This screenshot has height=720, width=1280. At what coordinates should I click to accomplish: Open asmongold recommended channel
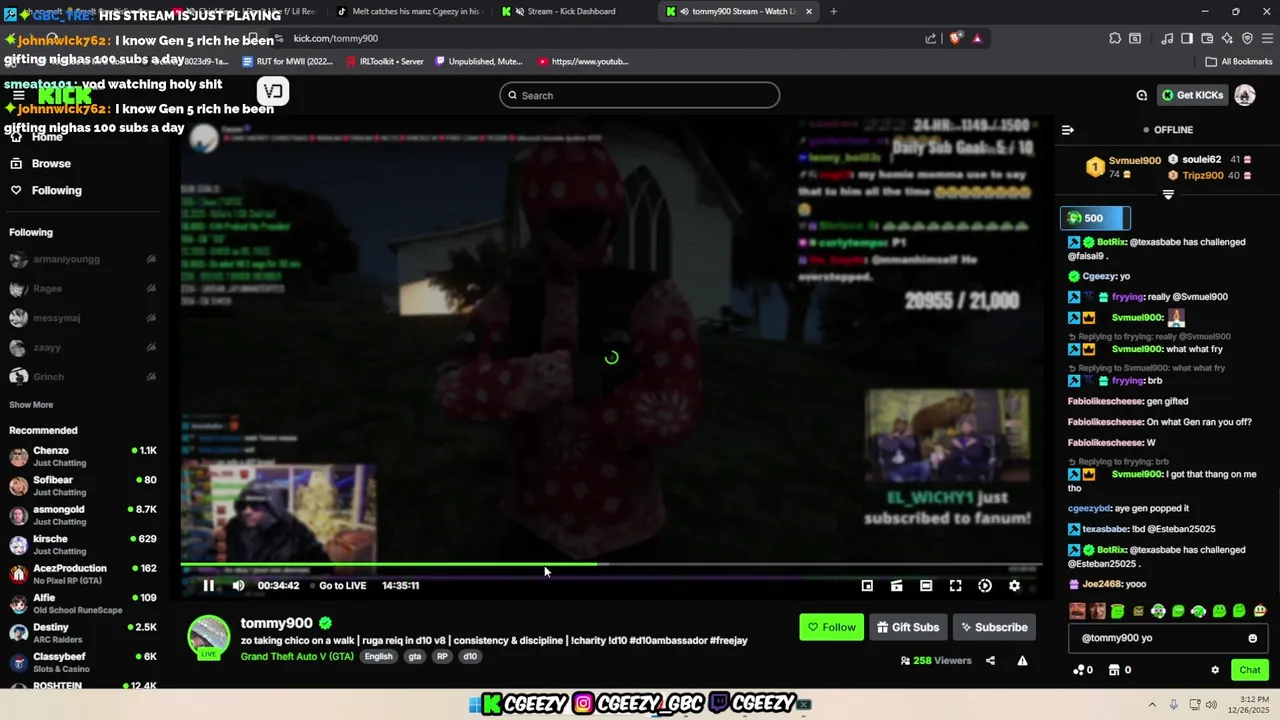(x=83, y=515)
